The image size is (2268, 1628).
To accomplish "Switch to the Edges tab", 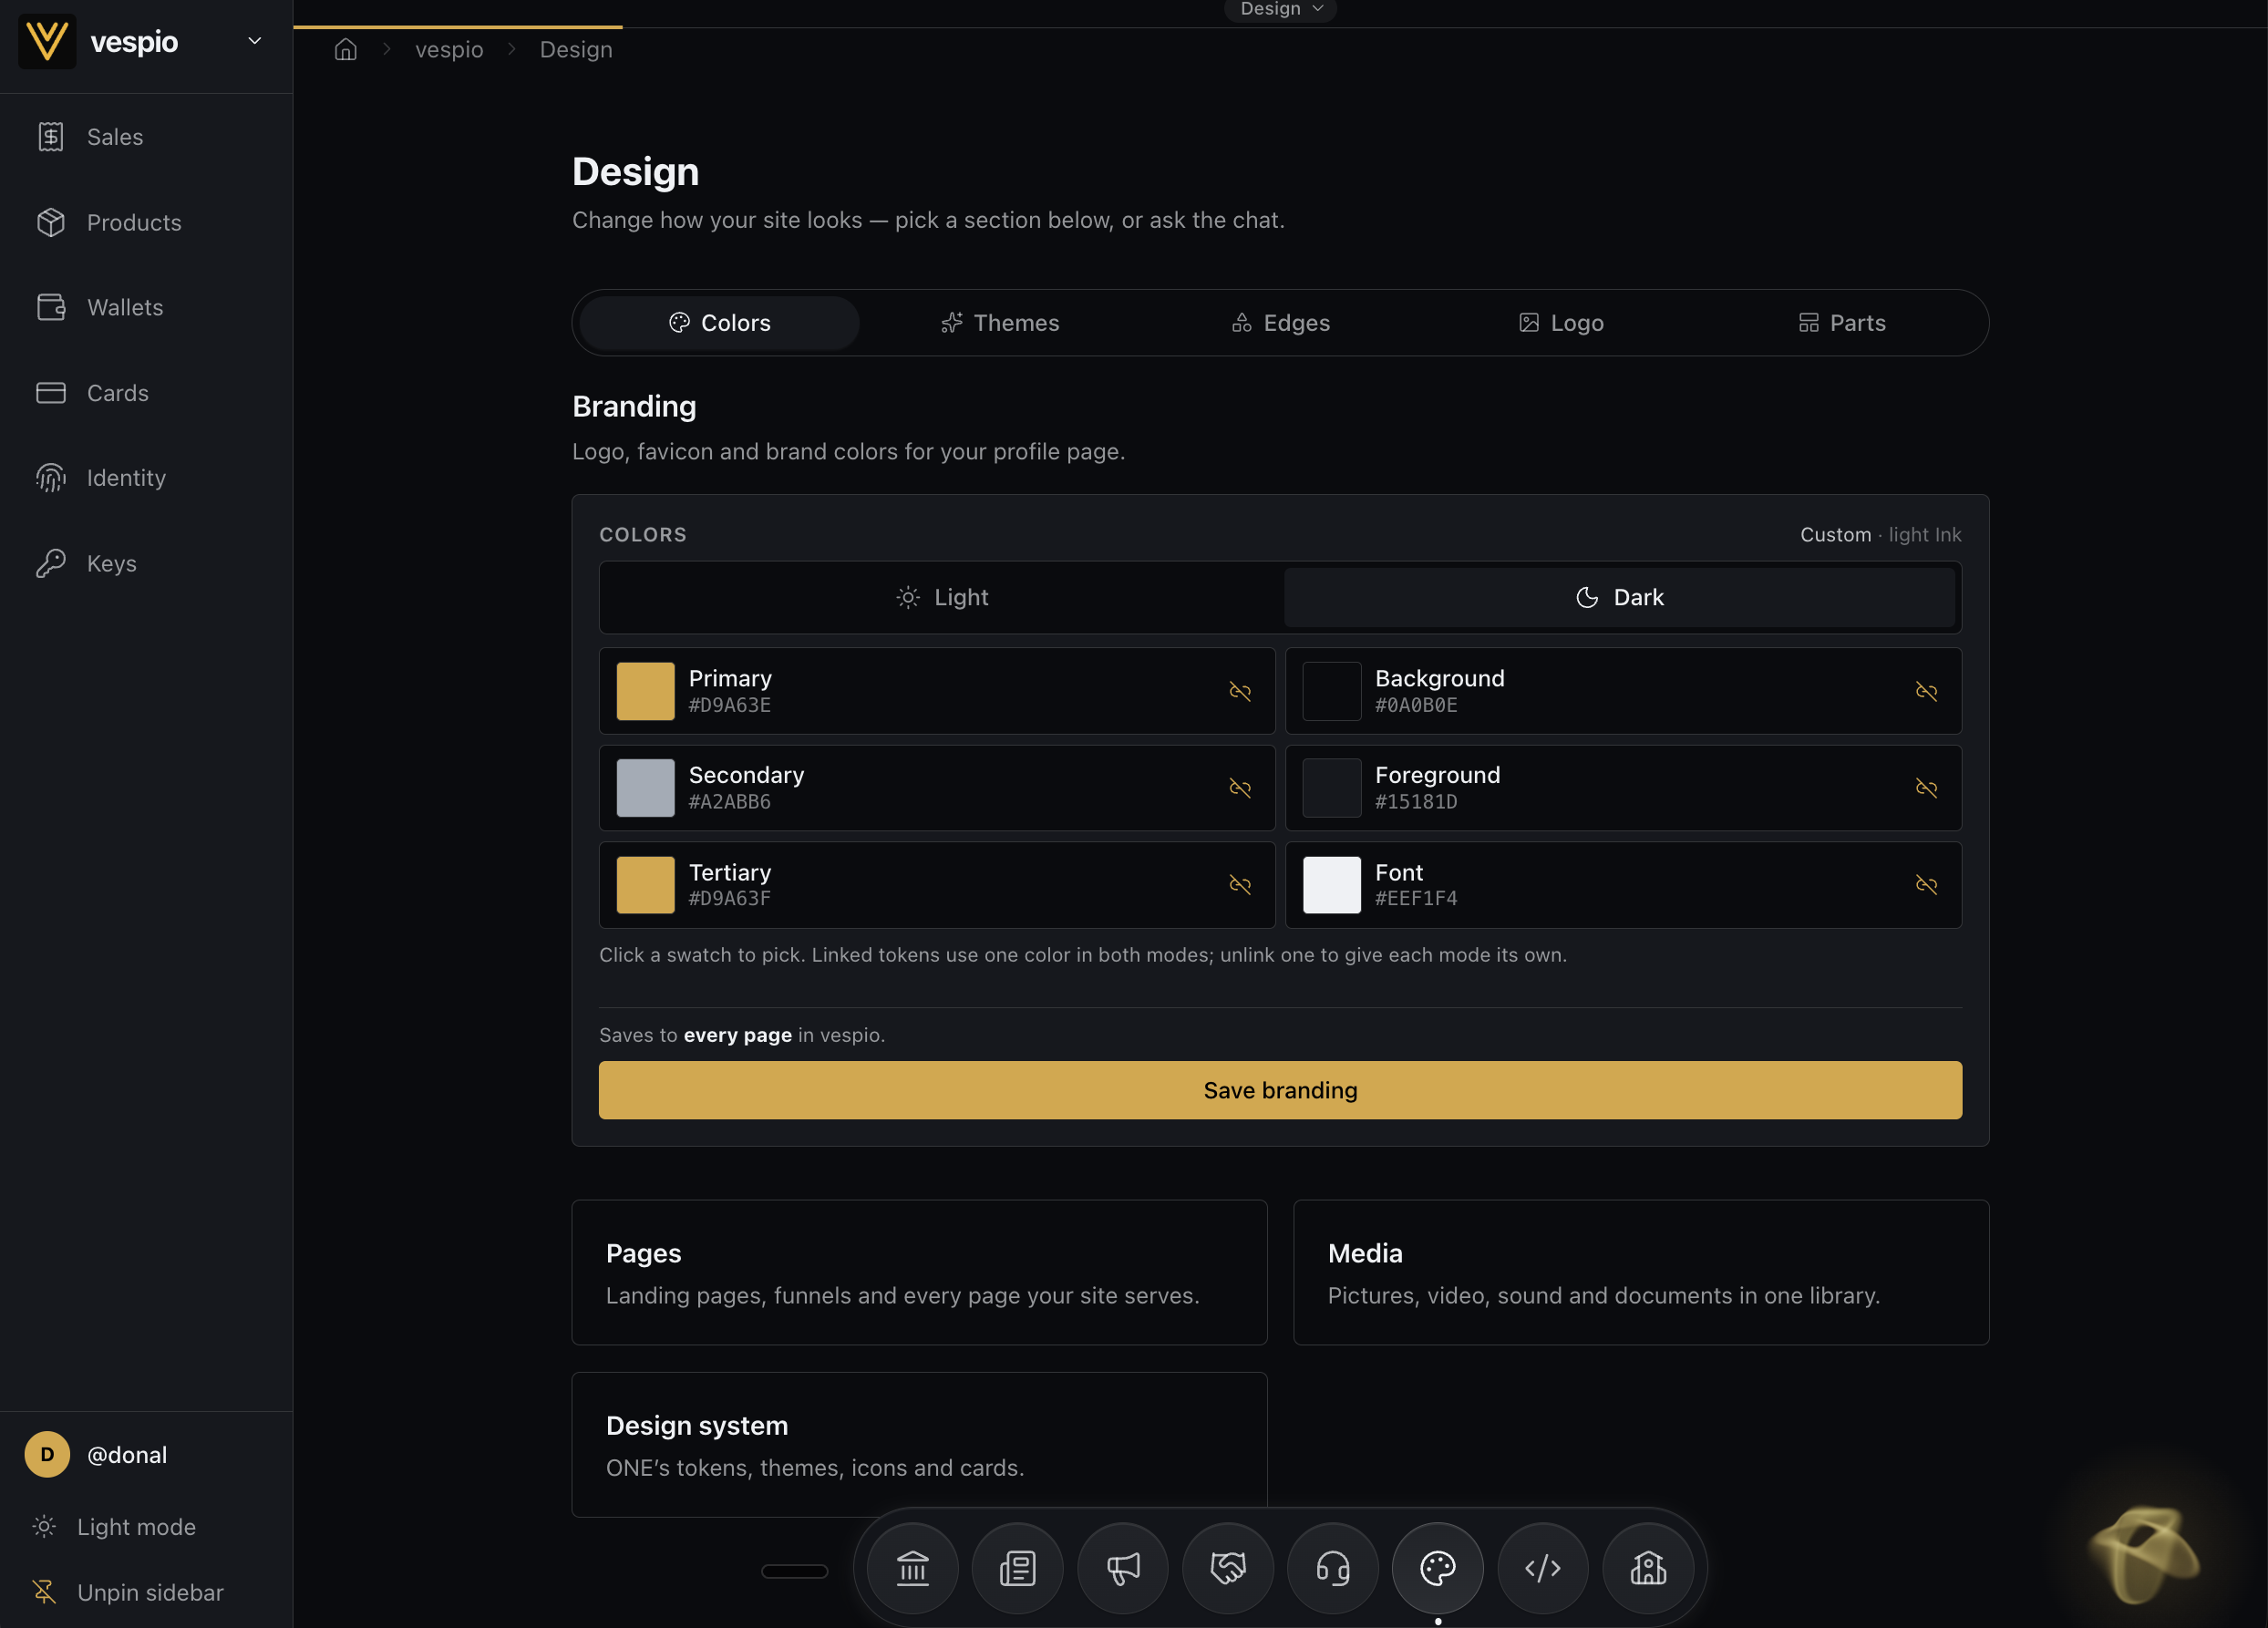I will 1280,323.
